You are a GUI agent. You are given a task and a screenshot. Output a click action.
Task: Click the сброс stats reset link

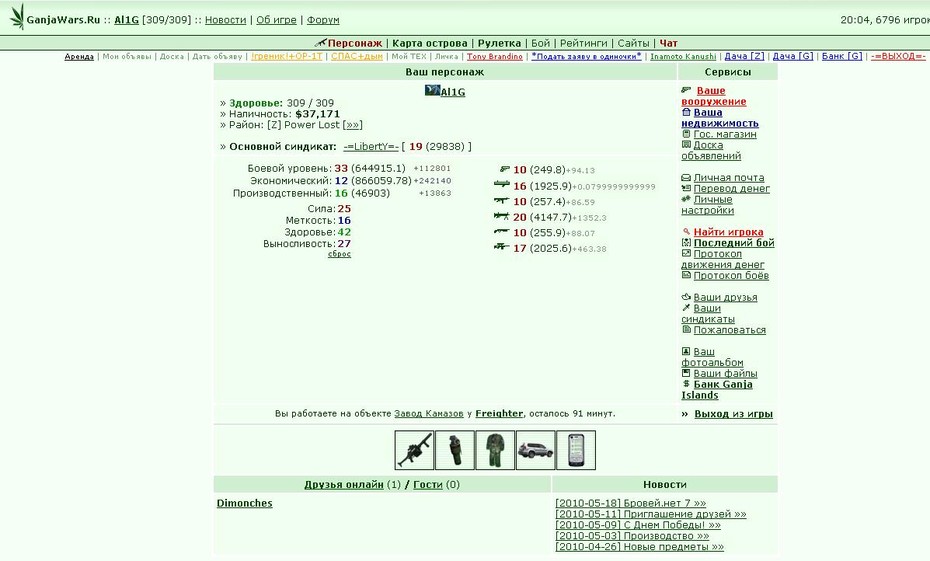[x=339, y=254]
